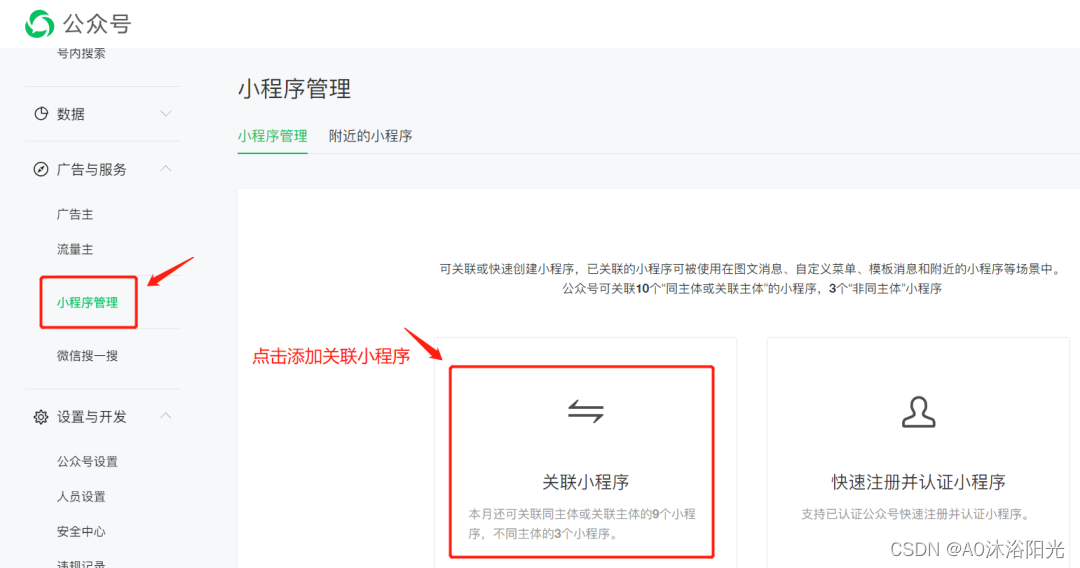
Task: Click the 数据 menu label
Action: click(71, 114)
